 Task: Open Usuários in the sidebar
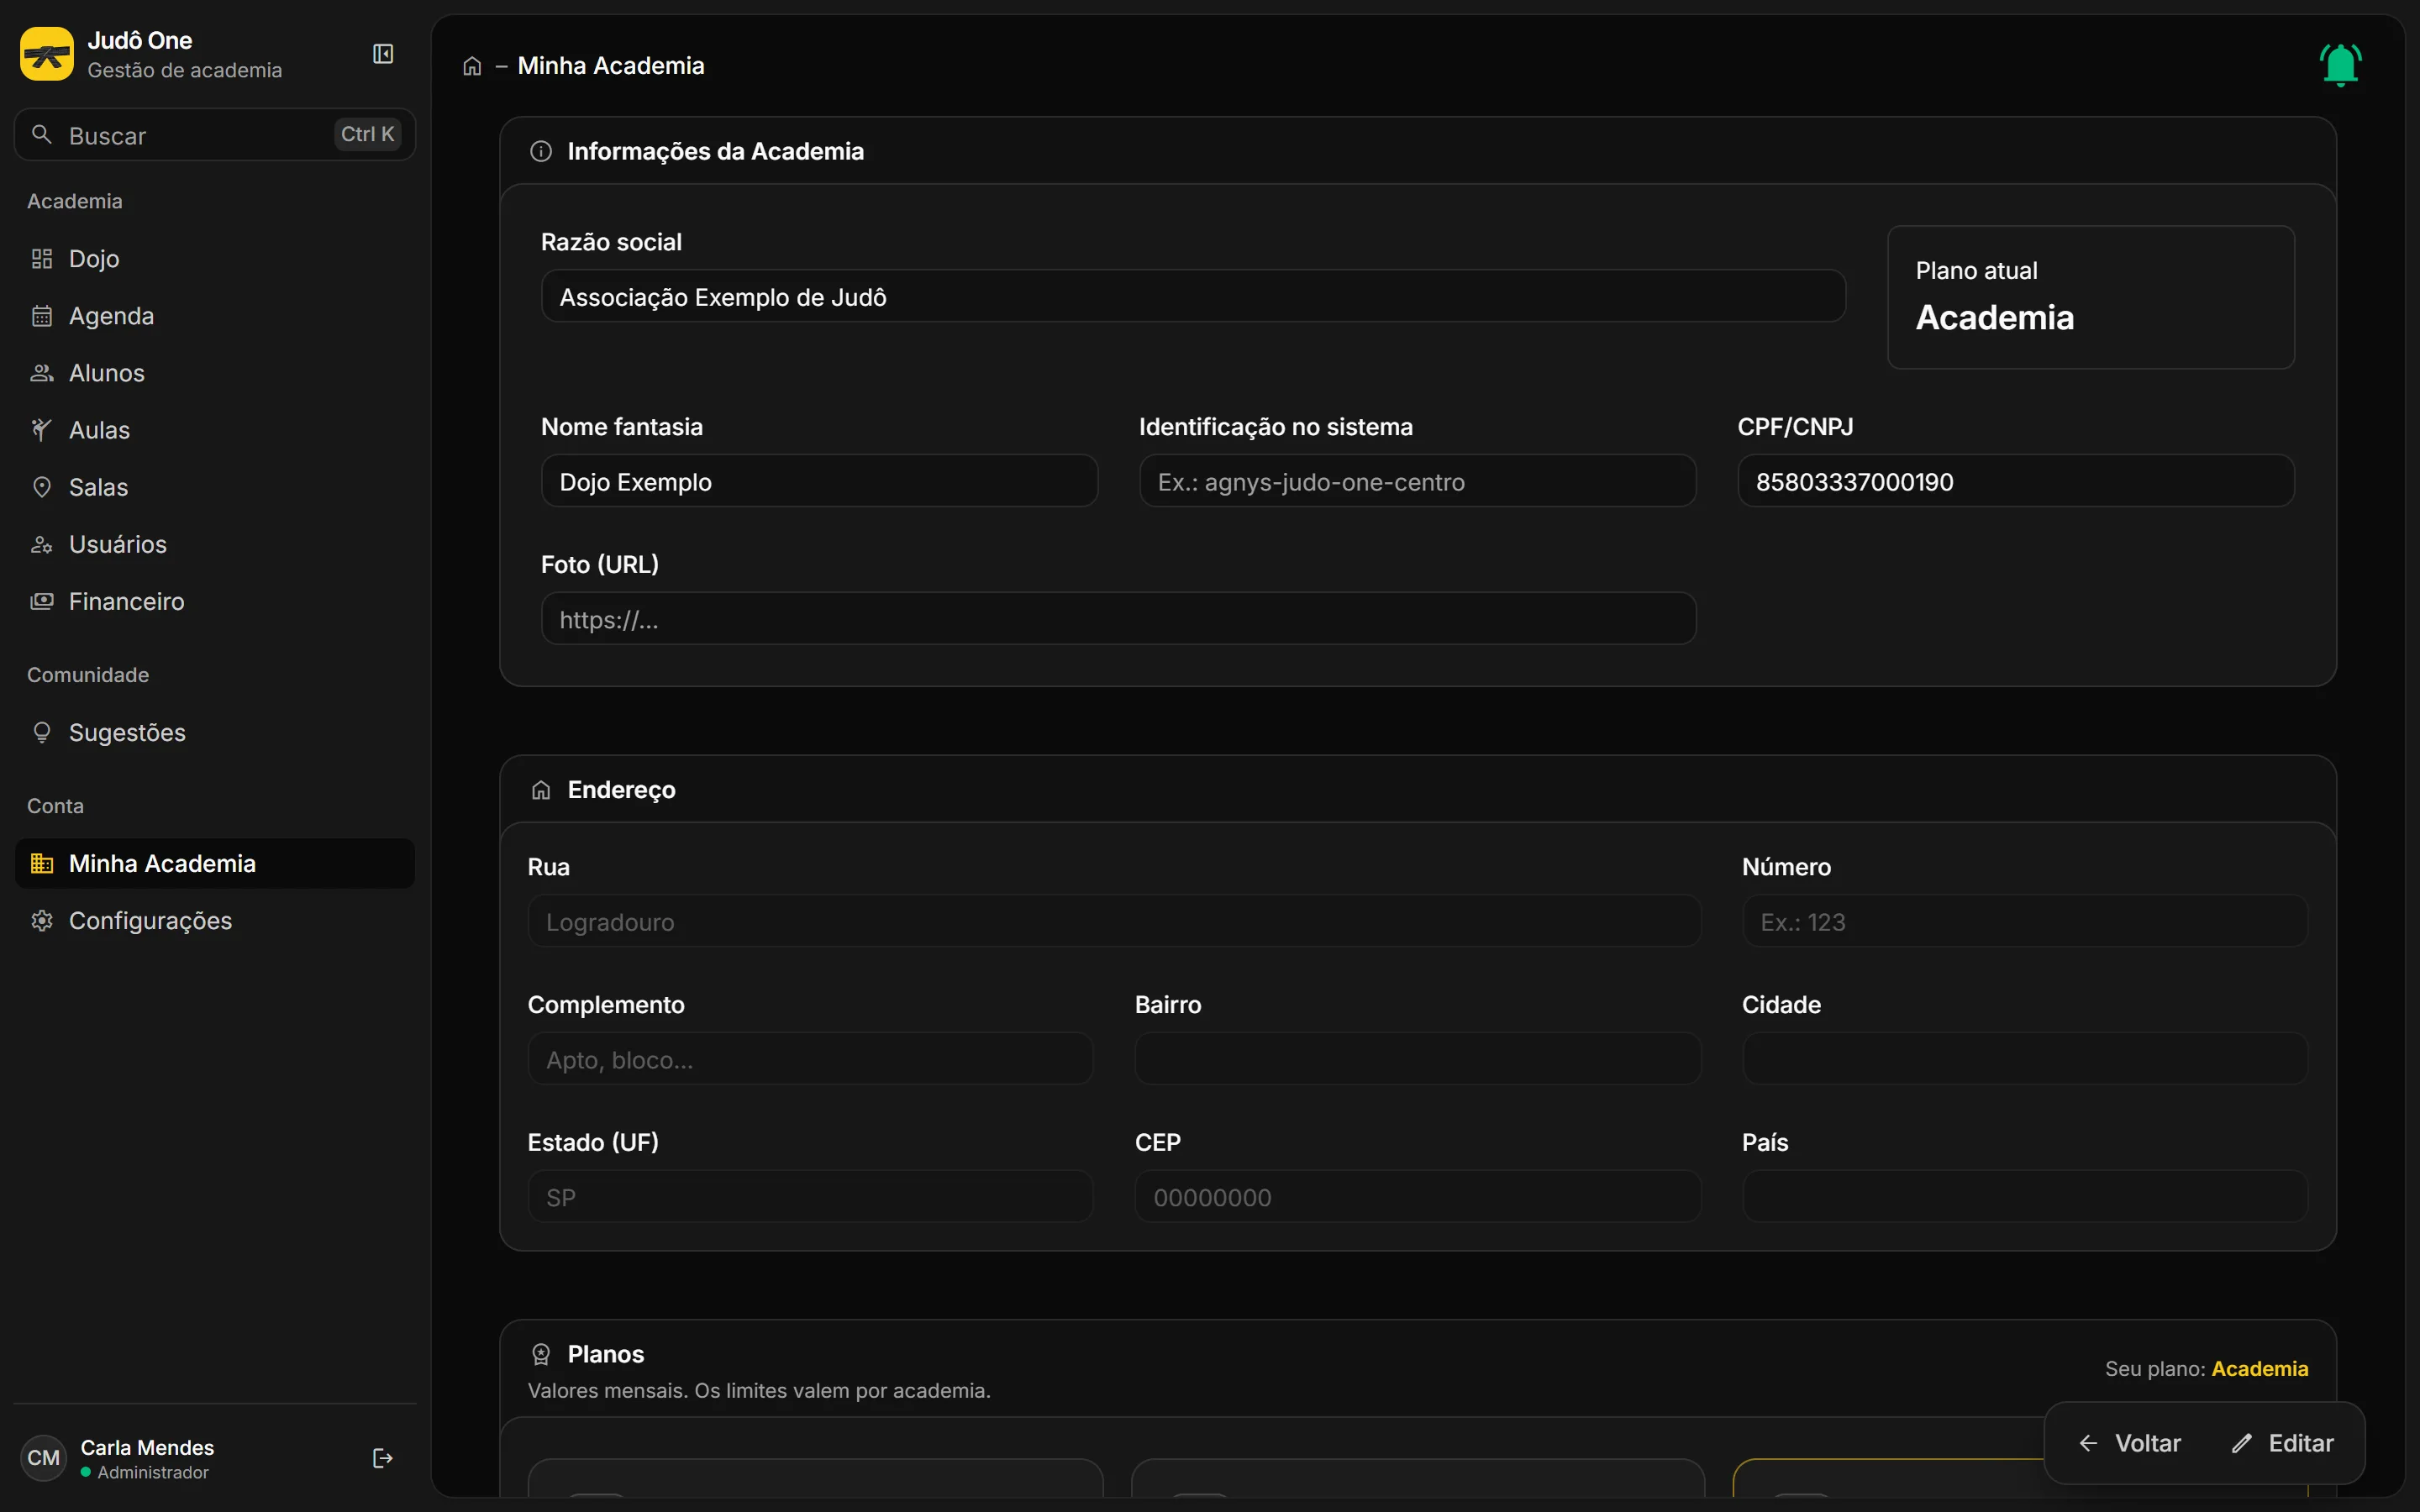[x=215, y=544]
